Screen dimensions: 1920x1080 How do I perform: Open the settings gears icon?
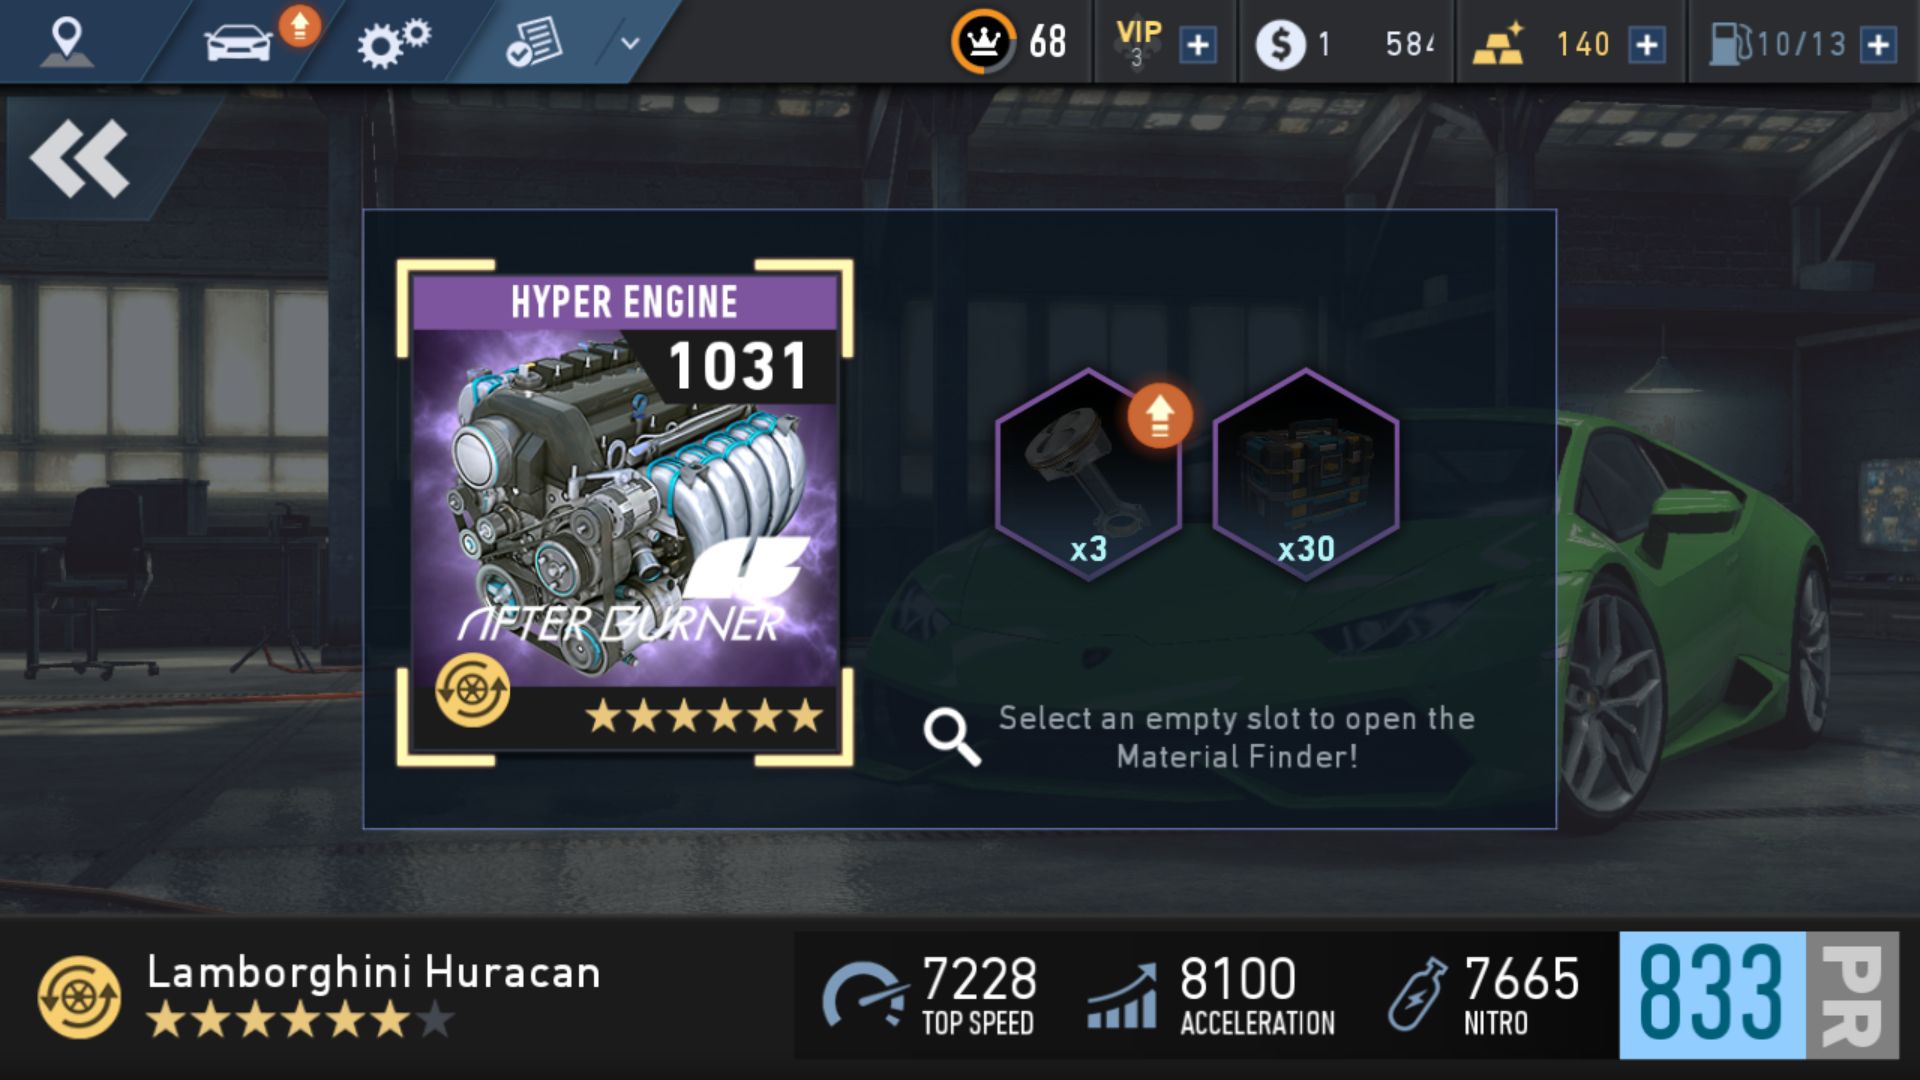click(x=393, y=43)
